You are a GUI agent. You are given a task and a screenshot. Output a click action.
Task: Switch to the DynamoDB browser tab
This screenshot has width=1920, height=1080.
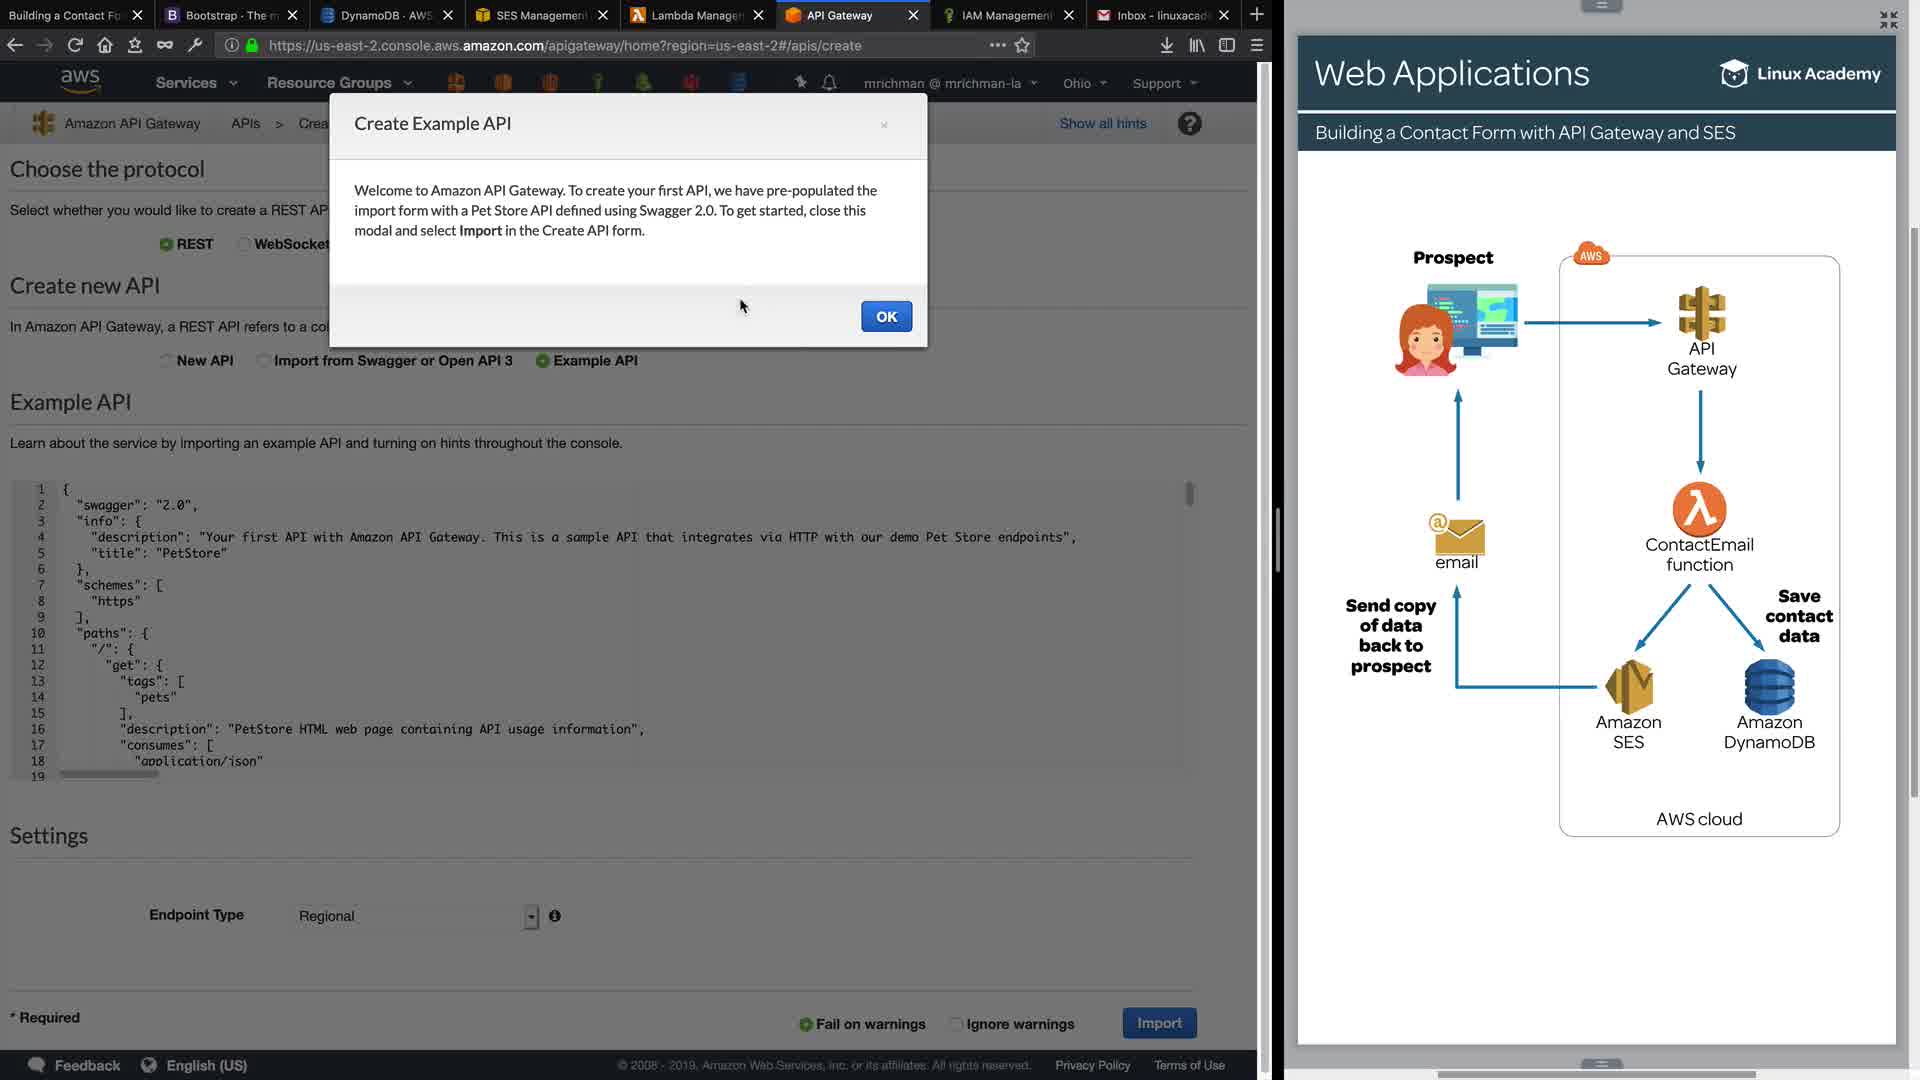(x=385, y=15)
